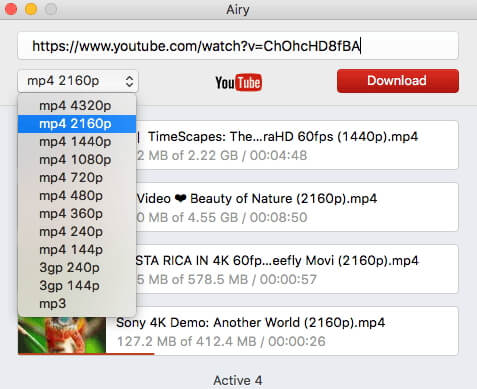Select the TimeScapes 1440p download item
The height and width of the screenshot is (389, 477).
pyautogui.click(x=297, y=145)
